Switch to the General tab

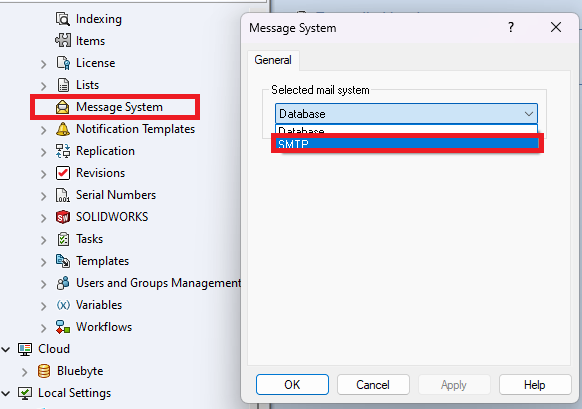point(273,60)
